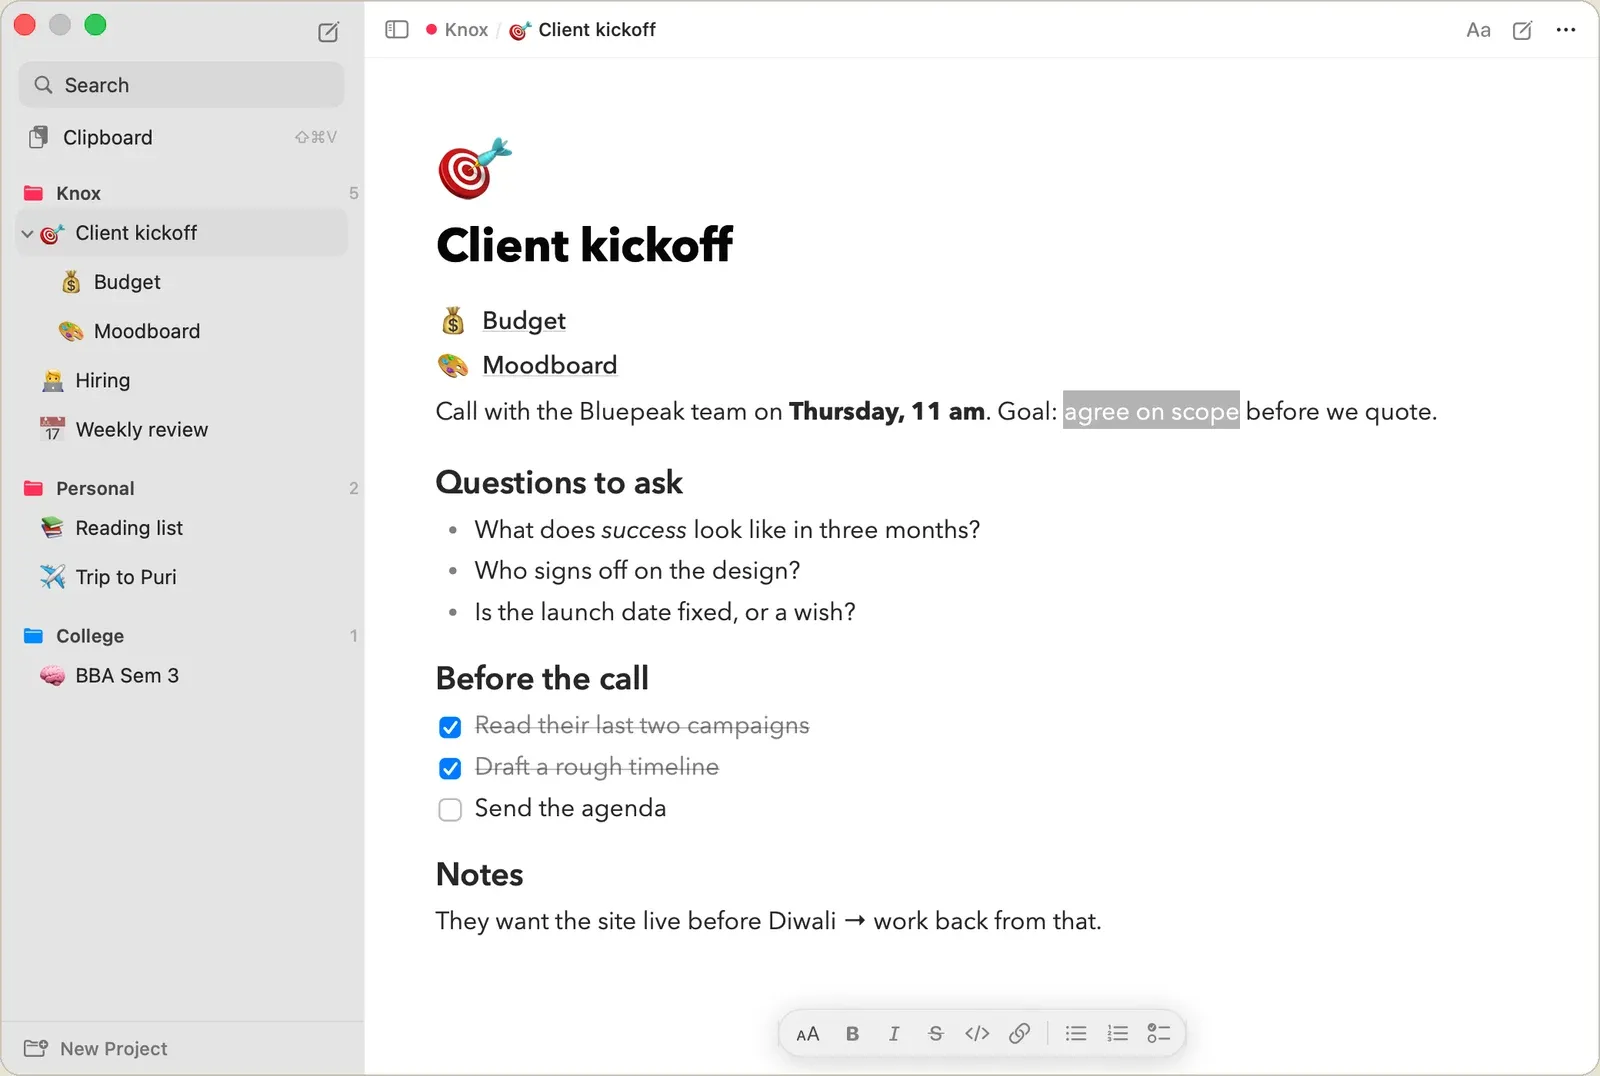Create a bulleted list
The height and width of the screenshot is (1076, 1600).
pyautogui.click(x=1076, y=1034)
